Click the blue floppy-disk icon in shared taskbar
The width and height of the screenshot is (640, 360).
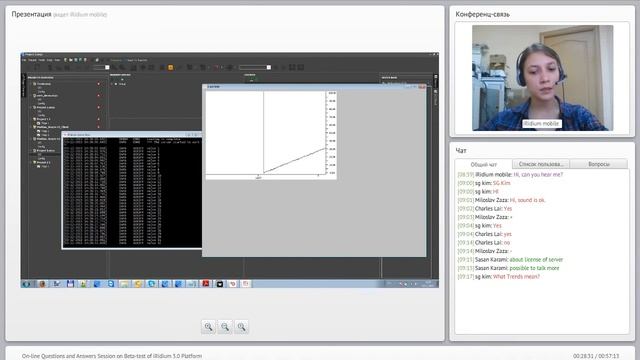coord(70,284)
